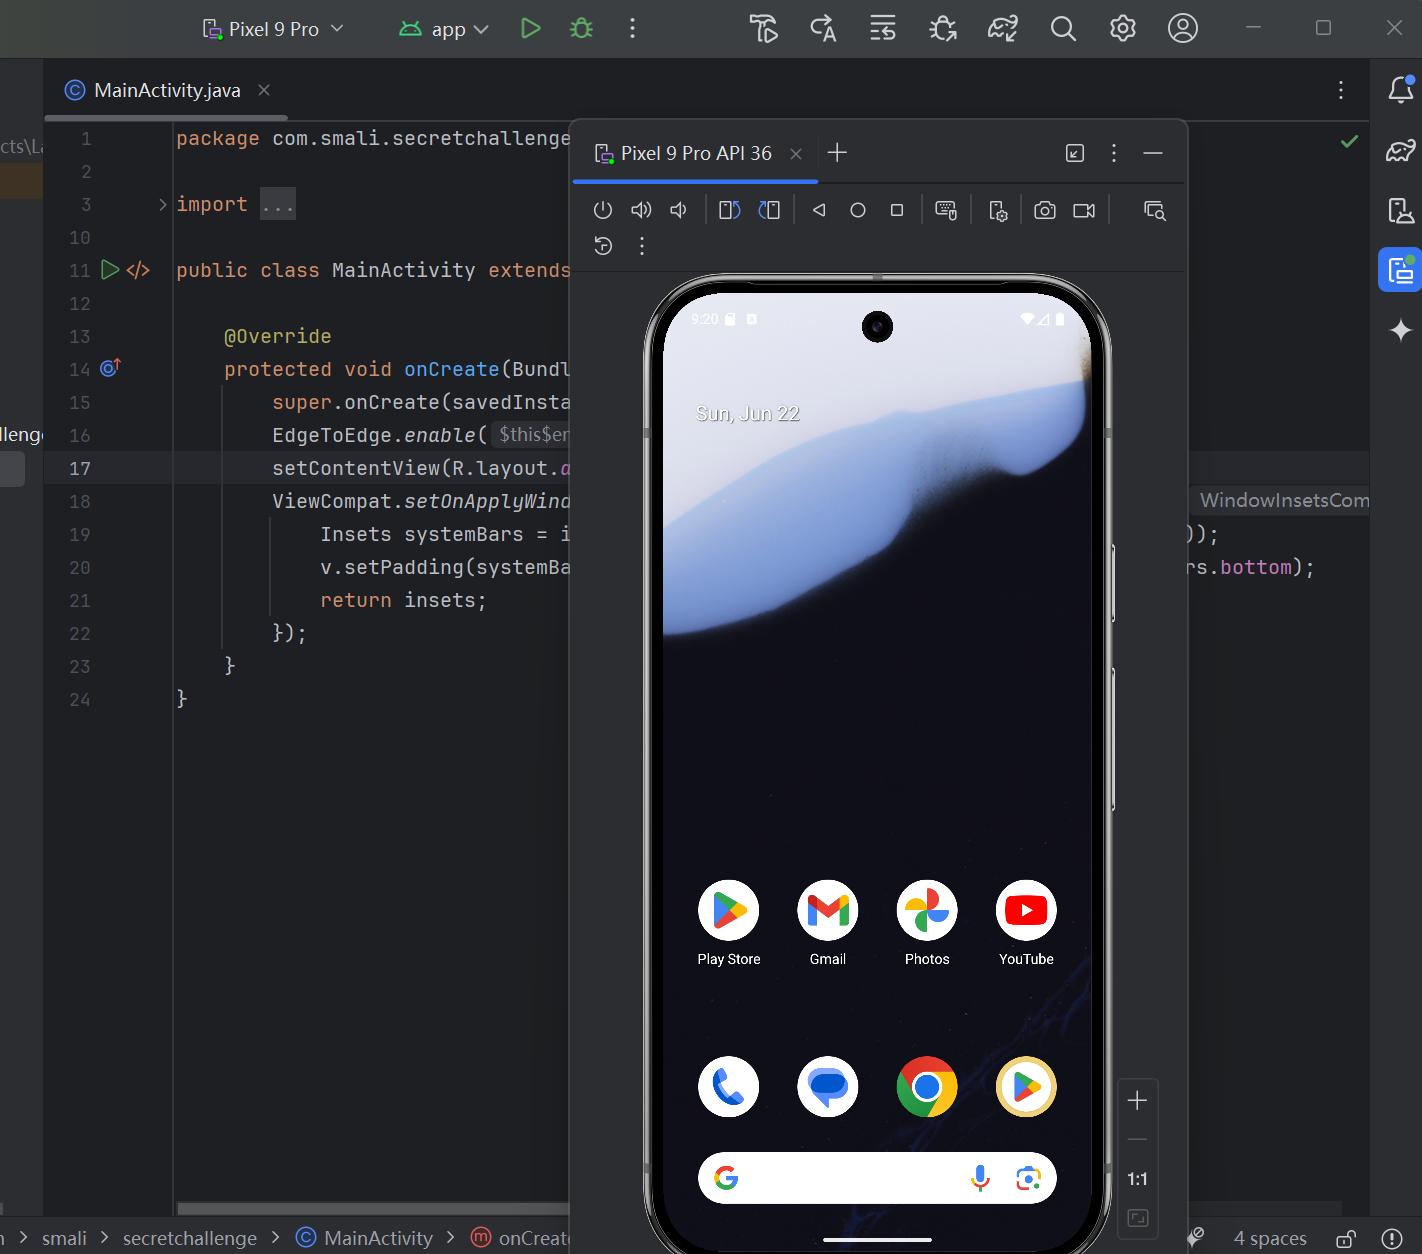Power off the emulator with power button
Screen dimensions: 1422x1254
(x=602, y=210)
